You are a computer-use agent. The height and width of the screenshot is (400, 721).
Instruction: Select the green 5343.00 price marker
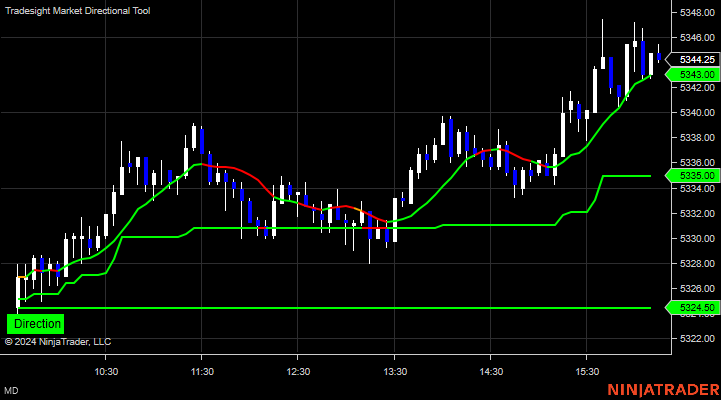[693, 74]
